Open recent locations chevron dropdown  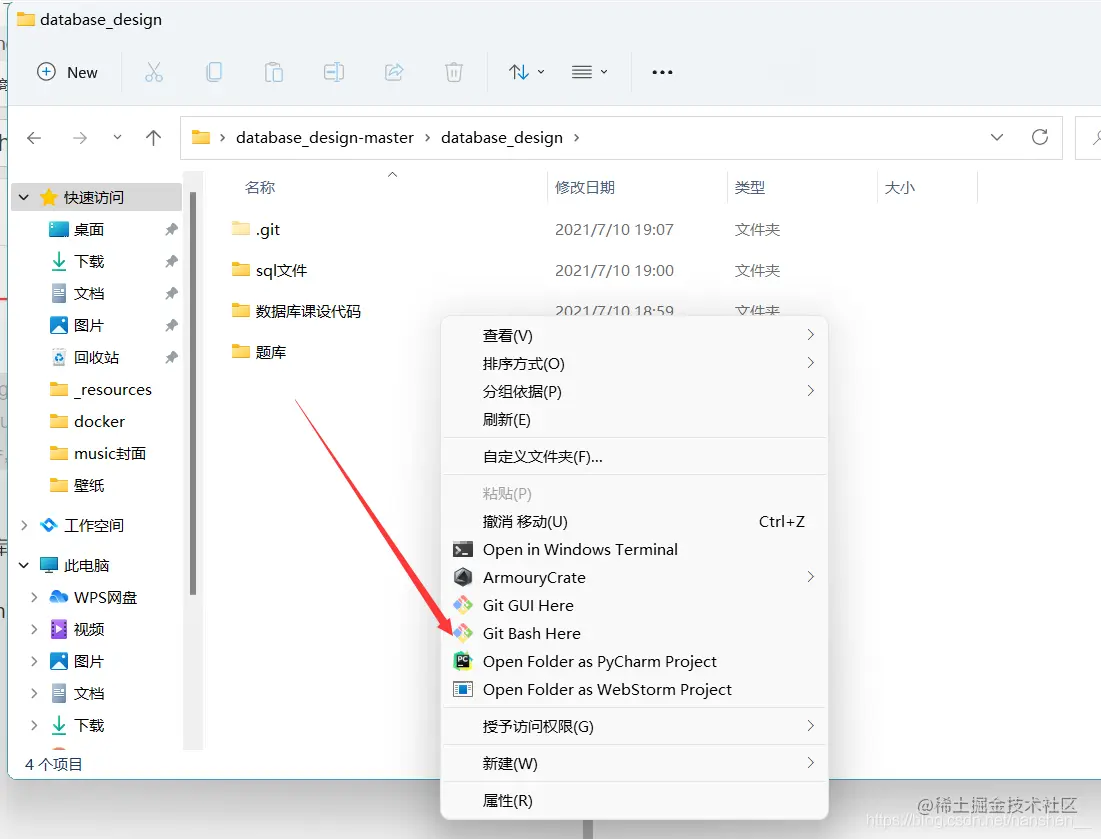(117, 138)
